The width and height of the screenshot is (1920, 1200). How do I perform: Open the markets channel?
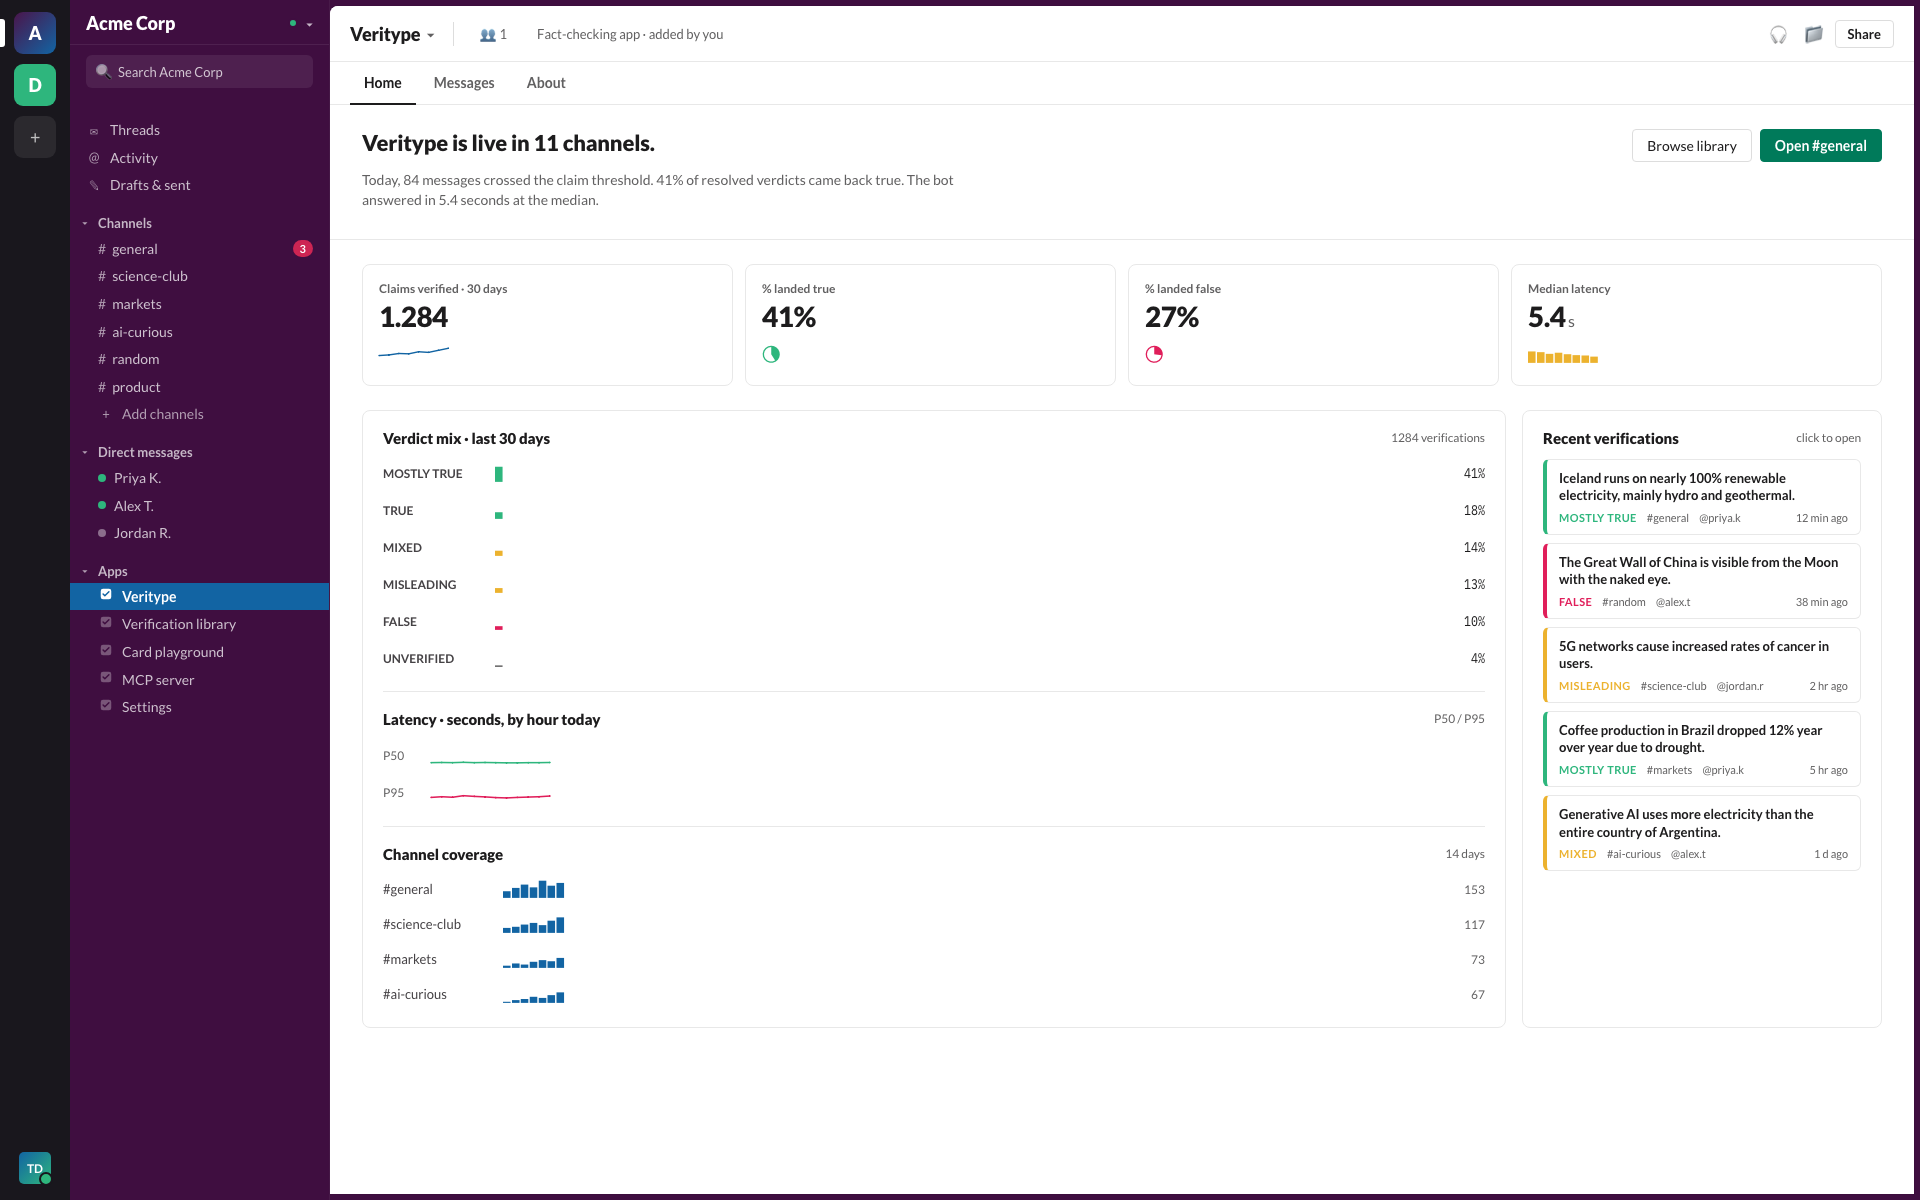(200, 304)
